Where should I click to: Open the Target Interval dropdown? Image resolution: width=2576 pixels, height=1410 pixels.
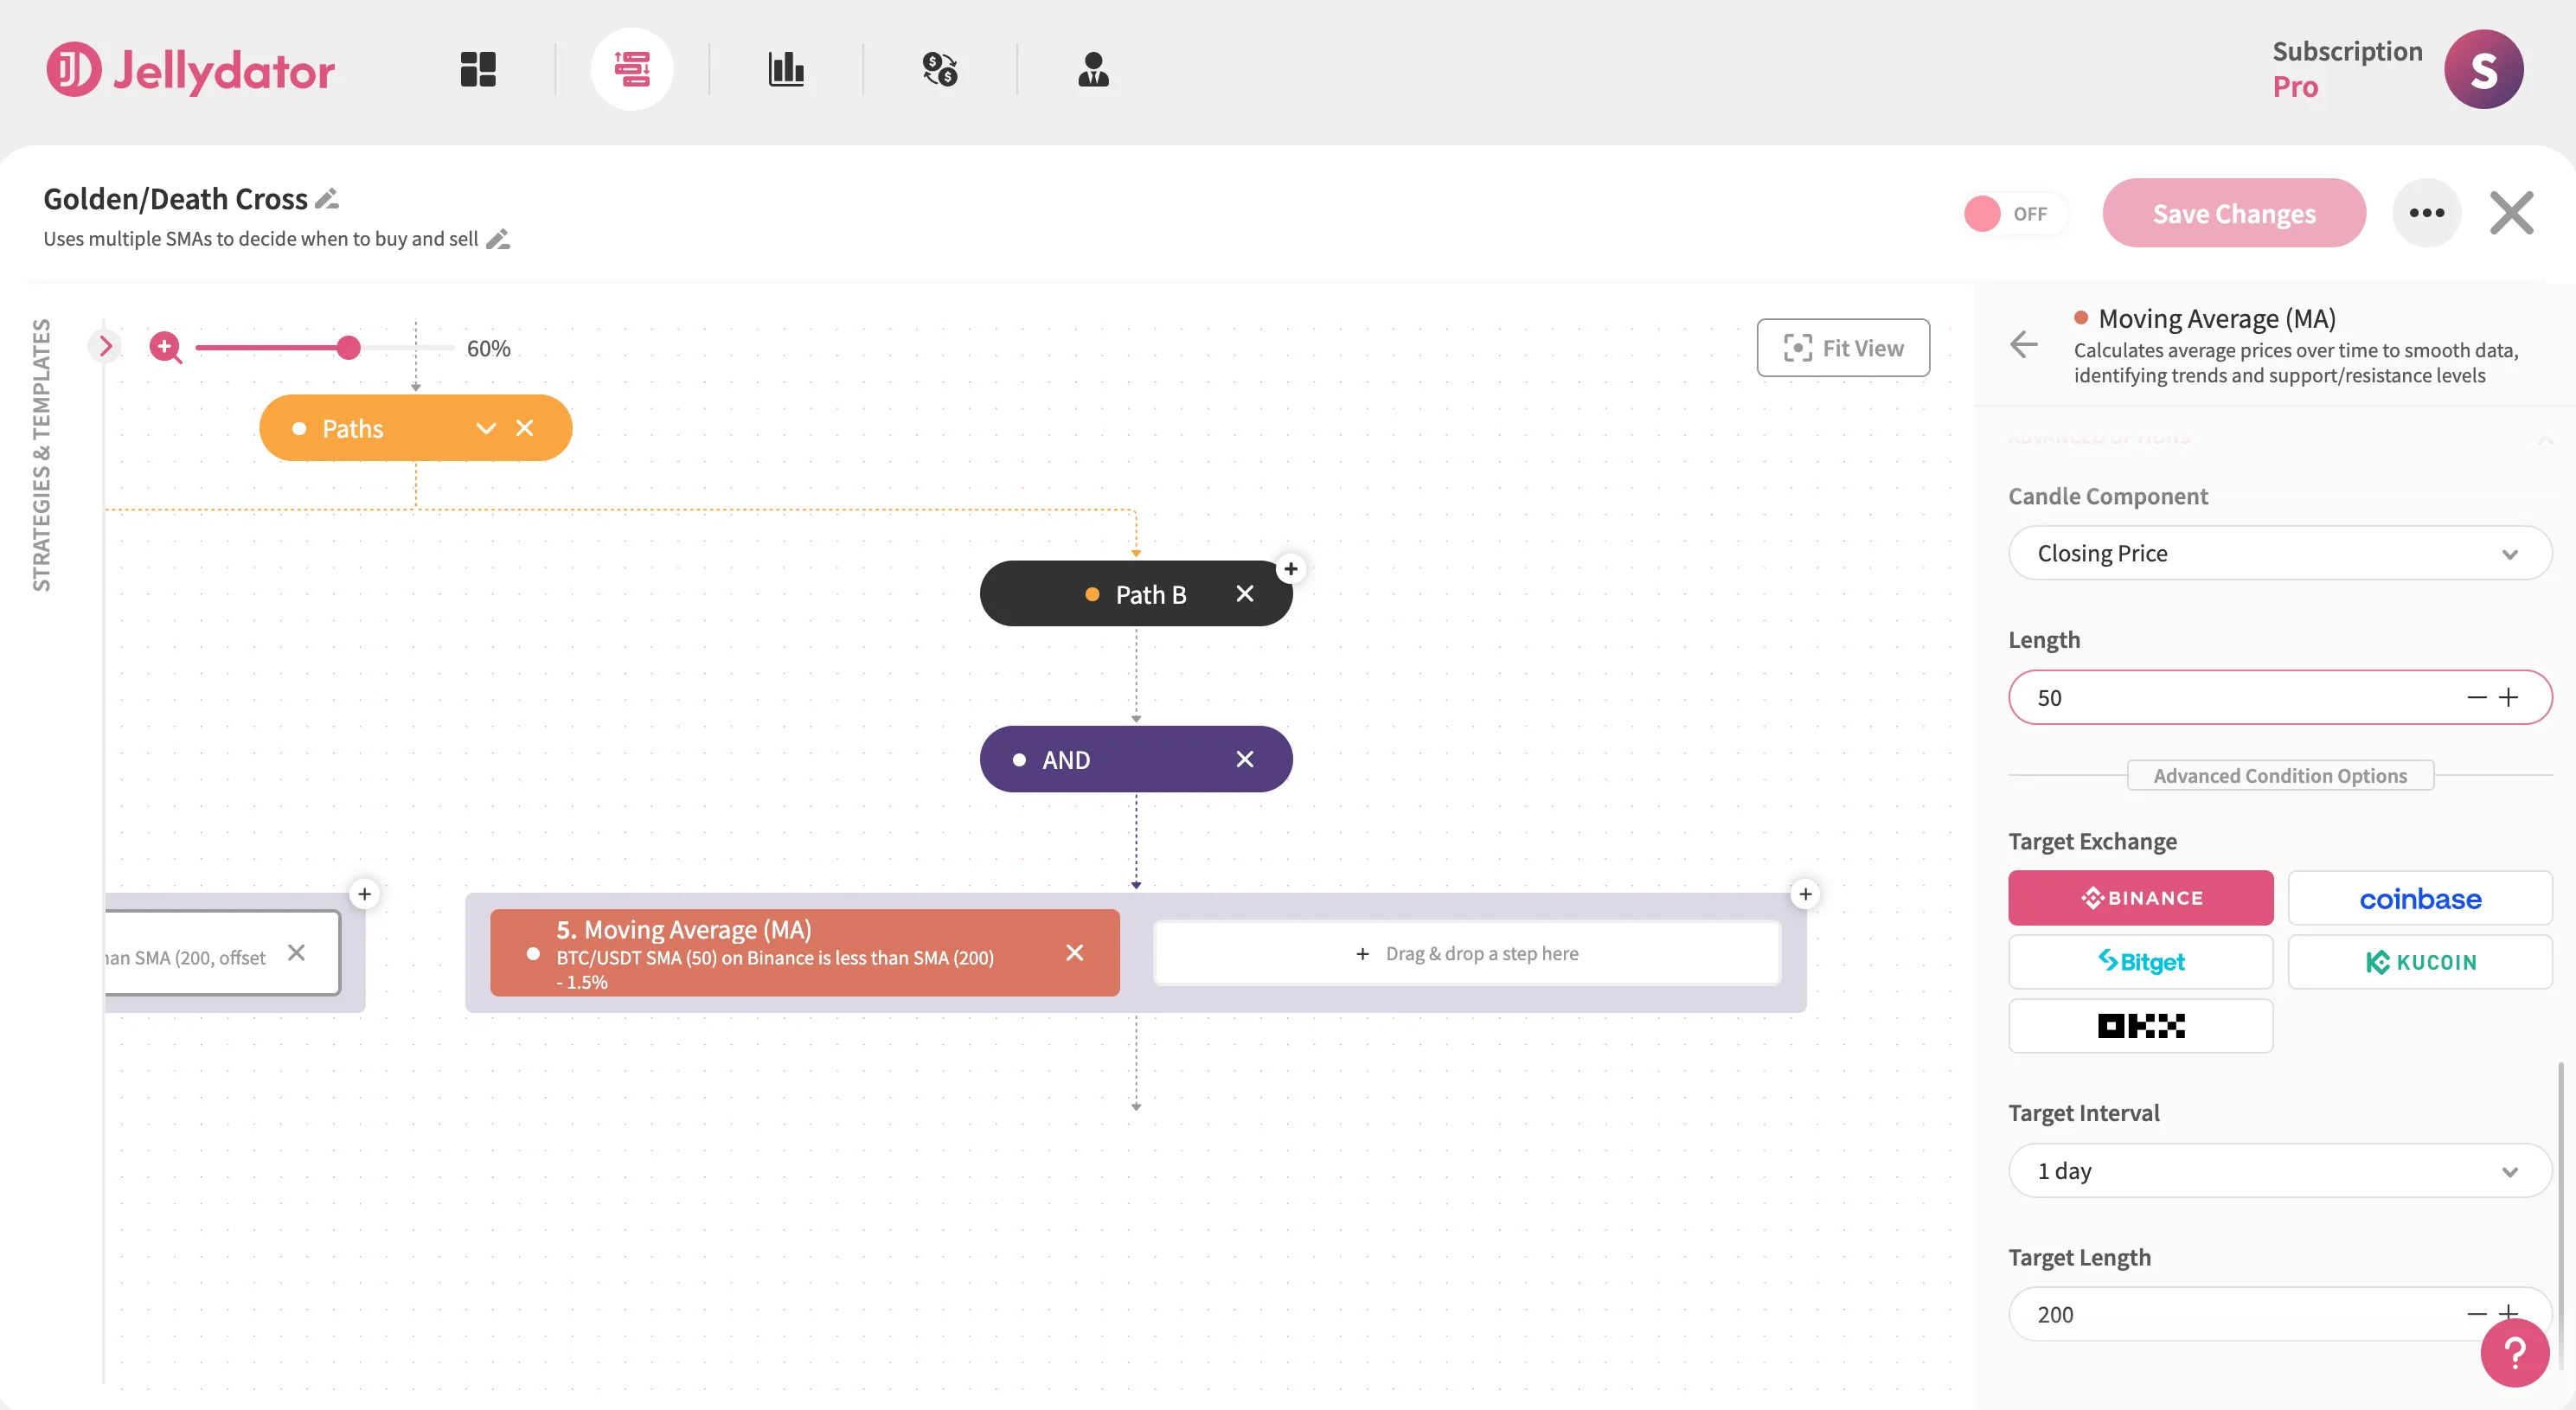(x=2280, y=1170)
